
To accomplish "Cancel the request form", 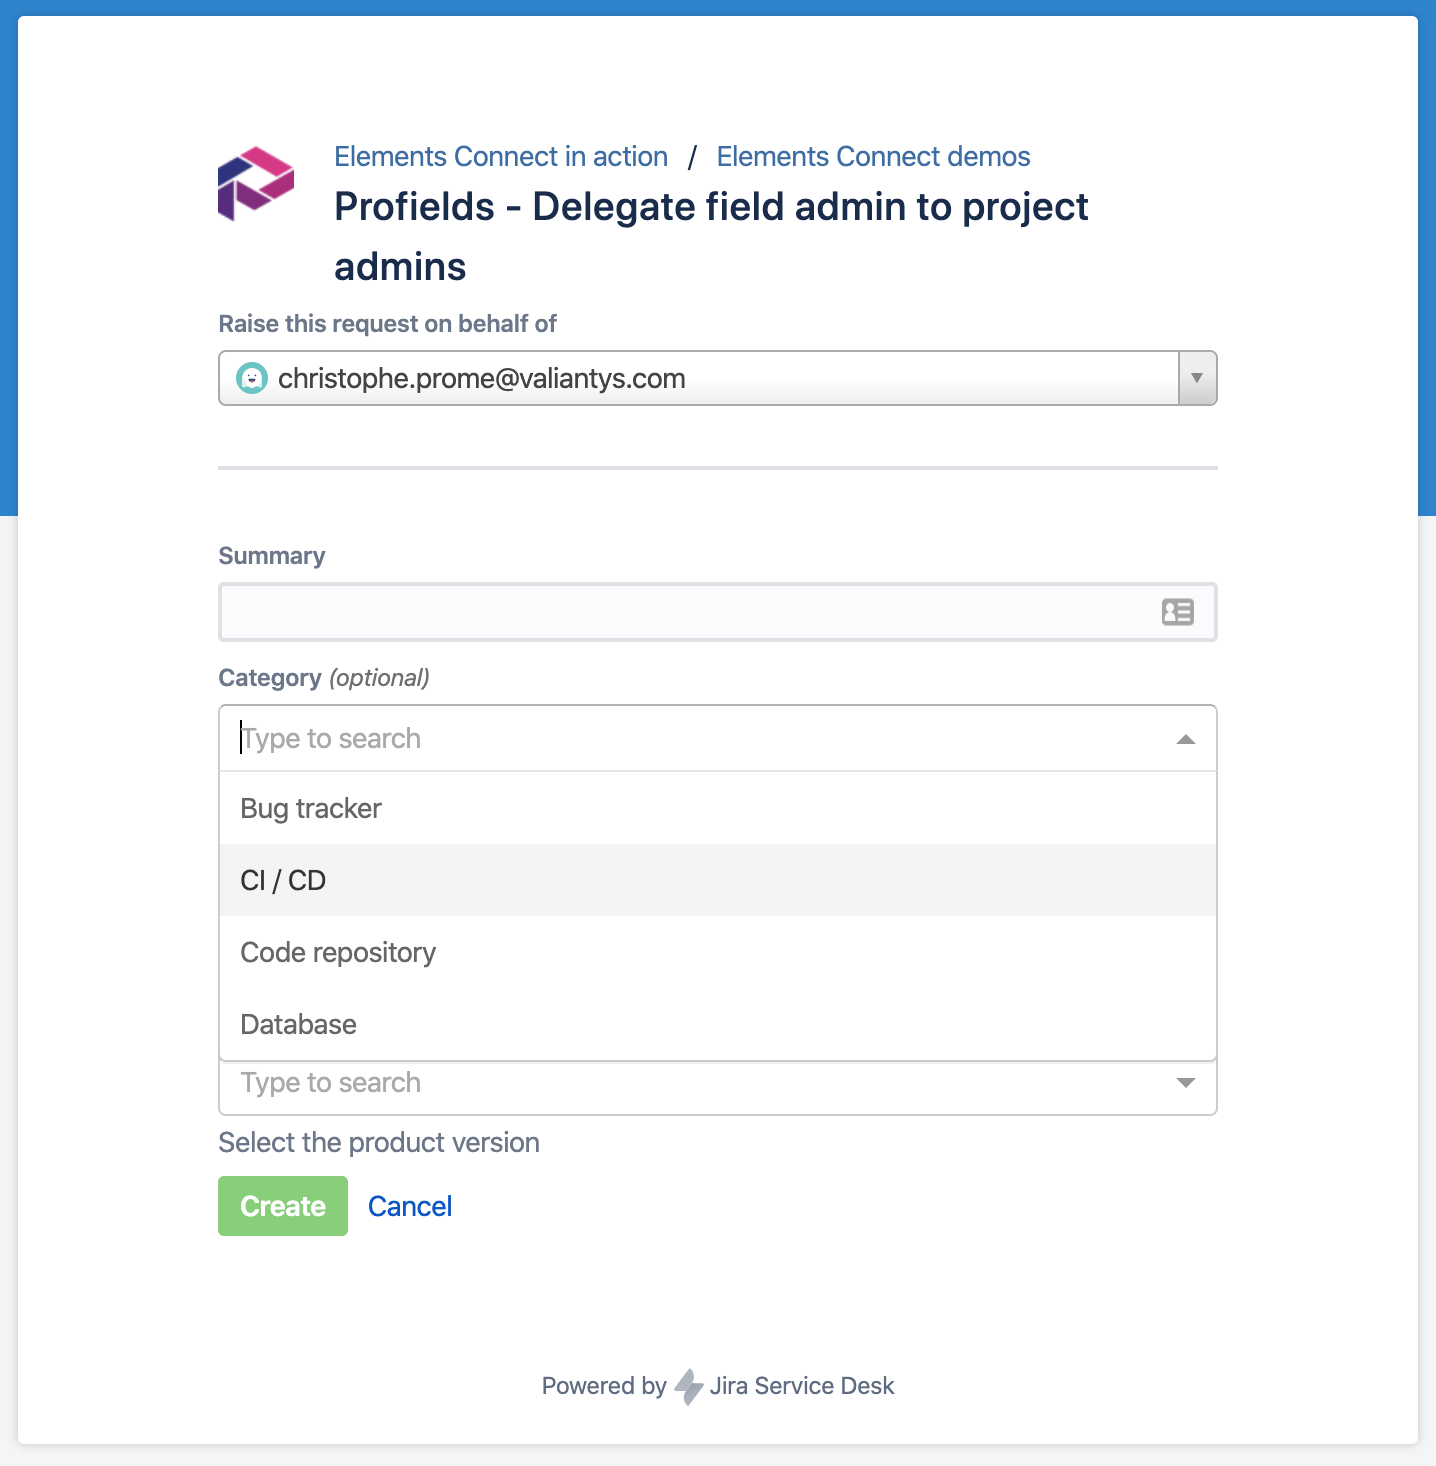I will 410,1206.
